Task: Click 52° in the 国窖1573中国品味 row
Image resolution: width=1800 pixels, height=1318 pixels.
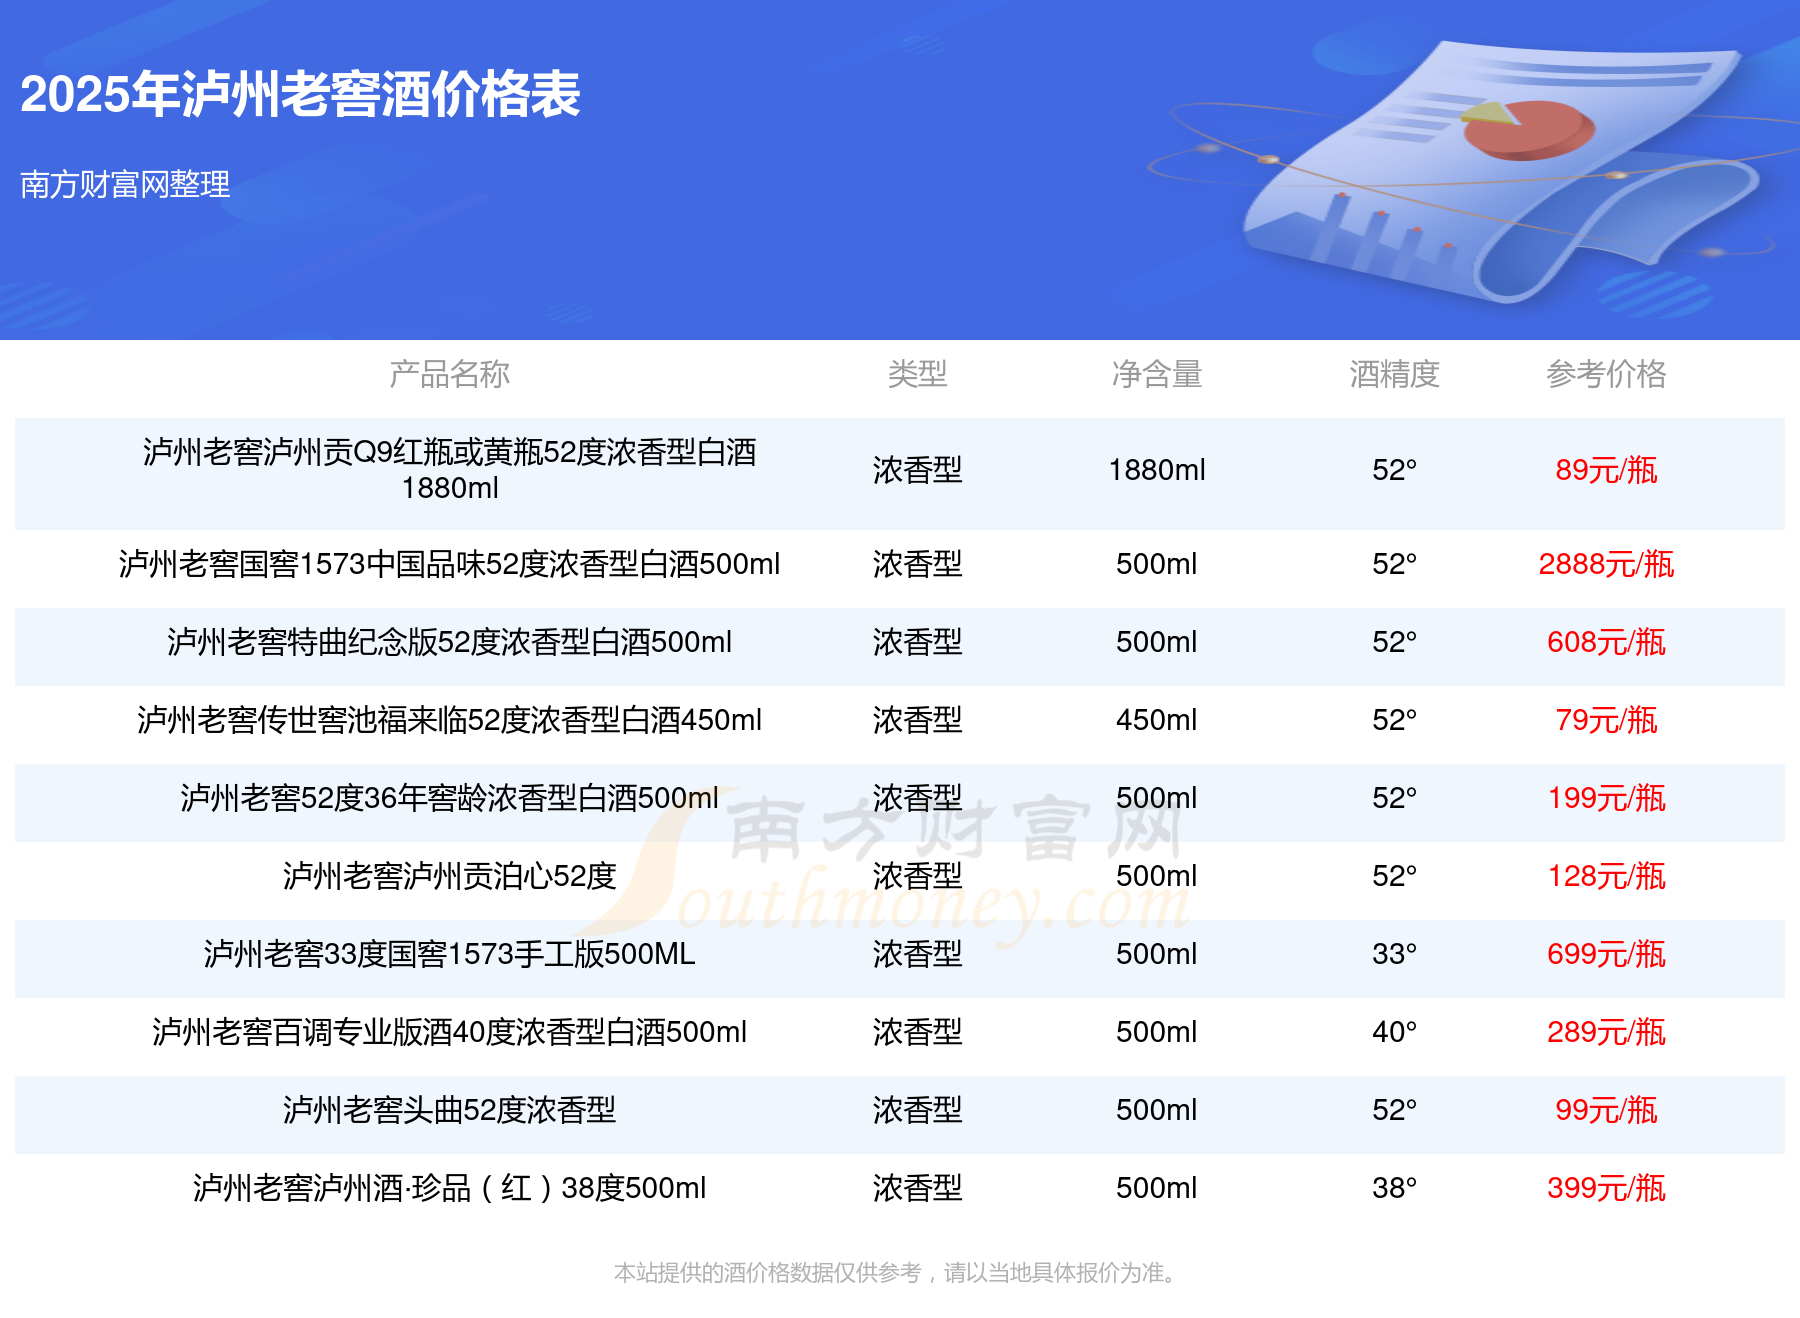Action: click(1394, 564)
